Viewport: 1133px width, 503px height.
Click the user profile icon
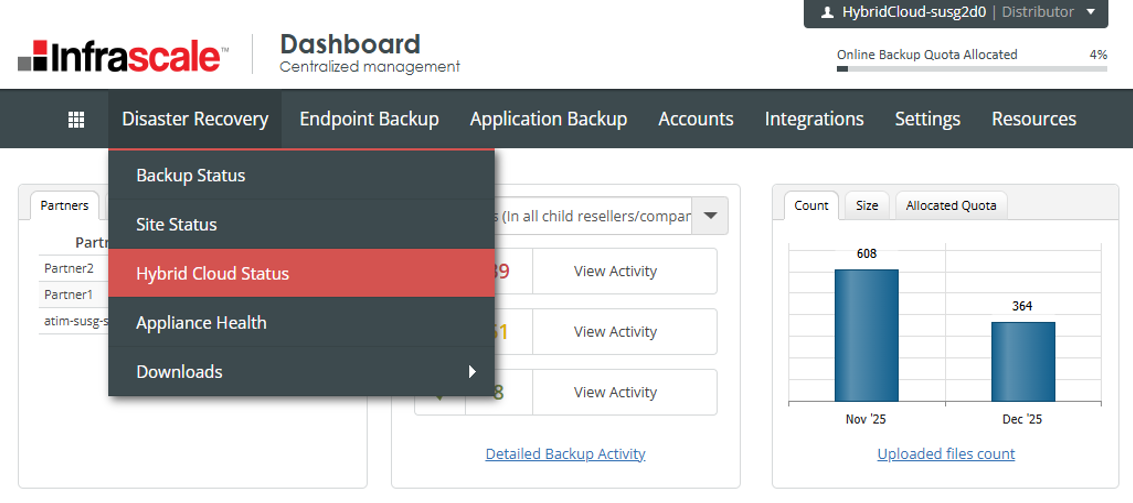(x=827, y=13)
